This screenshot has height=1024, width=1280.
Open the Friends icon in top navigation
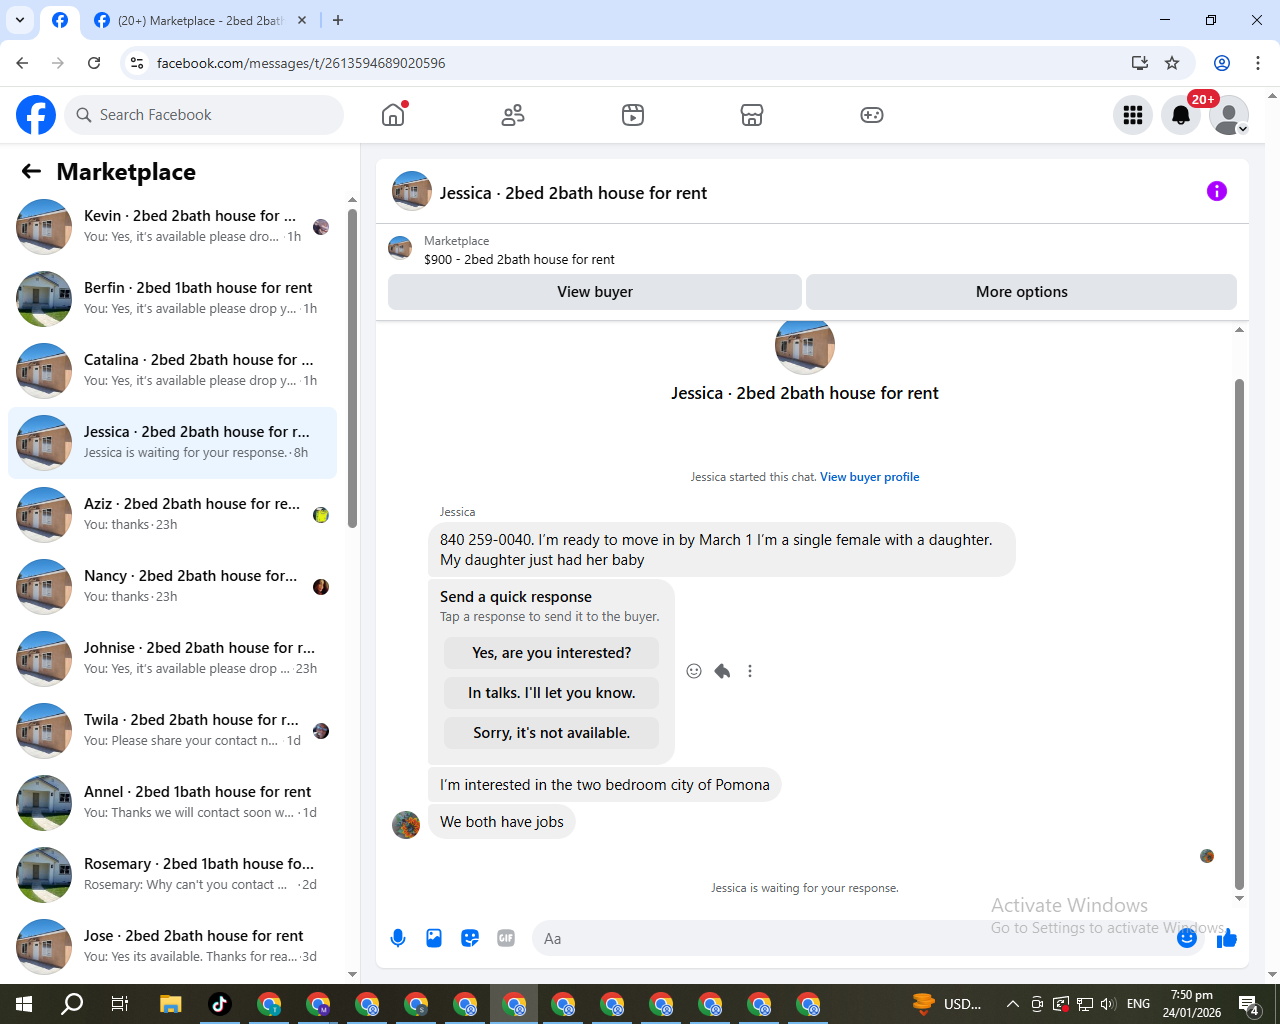pyautogui.click(x=513, y=115)
